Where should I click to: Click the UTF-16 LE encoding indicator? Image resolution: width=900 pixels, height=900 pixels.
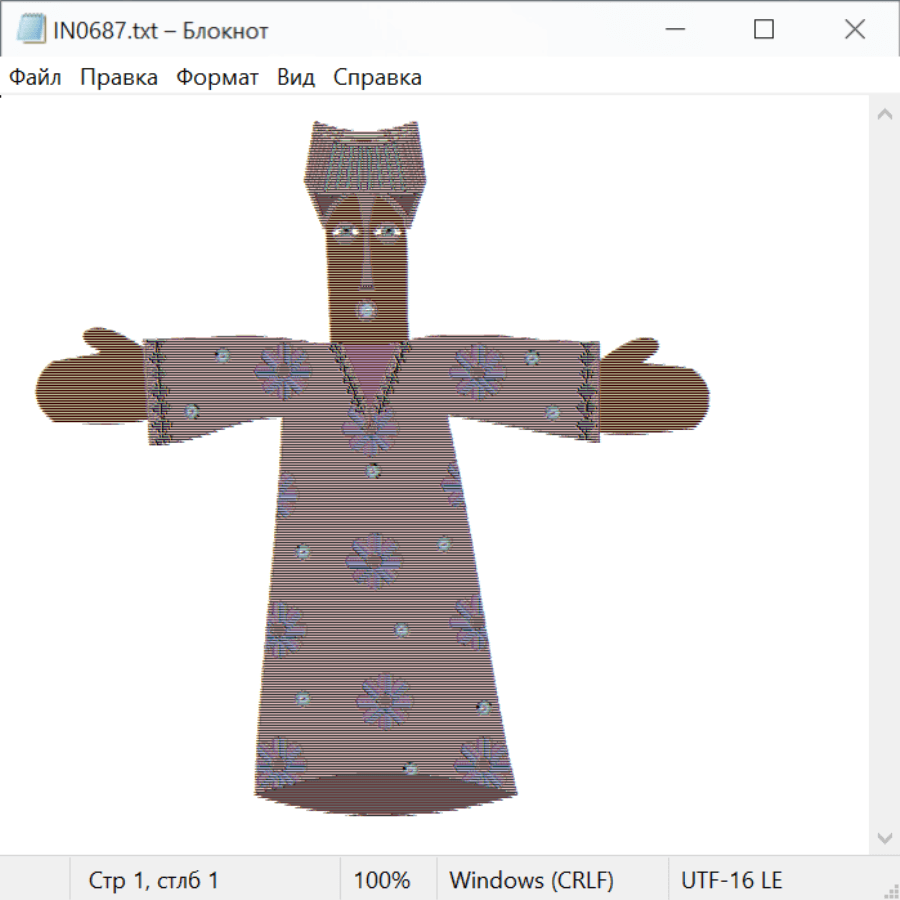(x=732, y=881)
